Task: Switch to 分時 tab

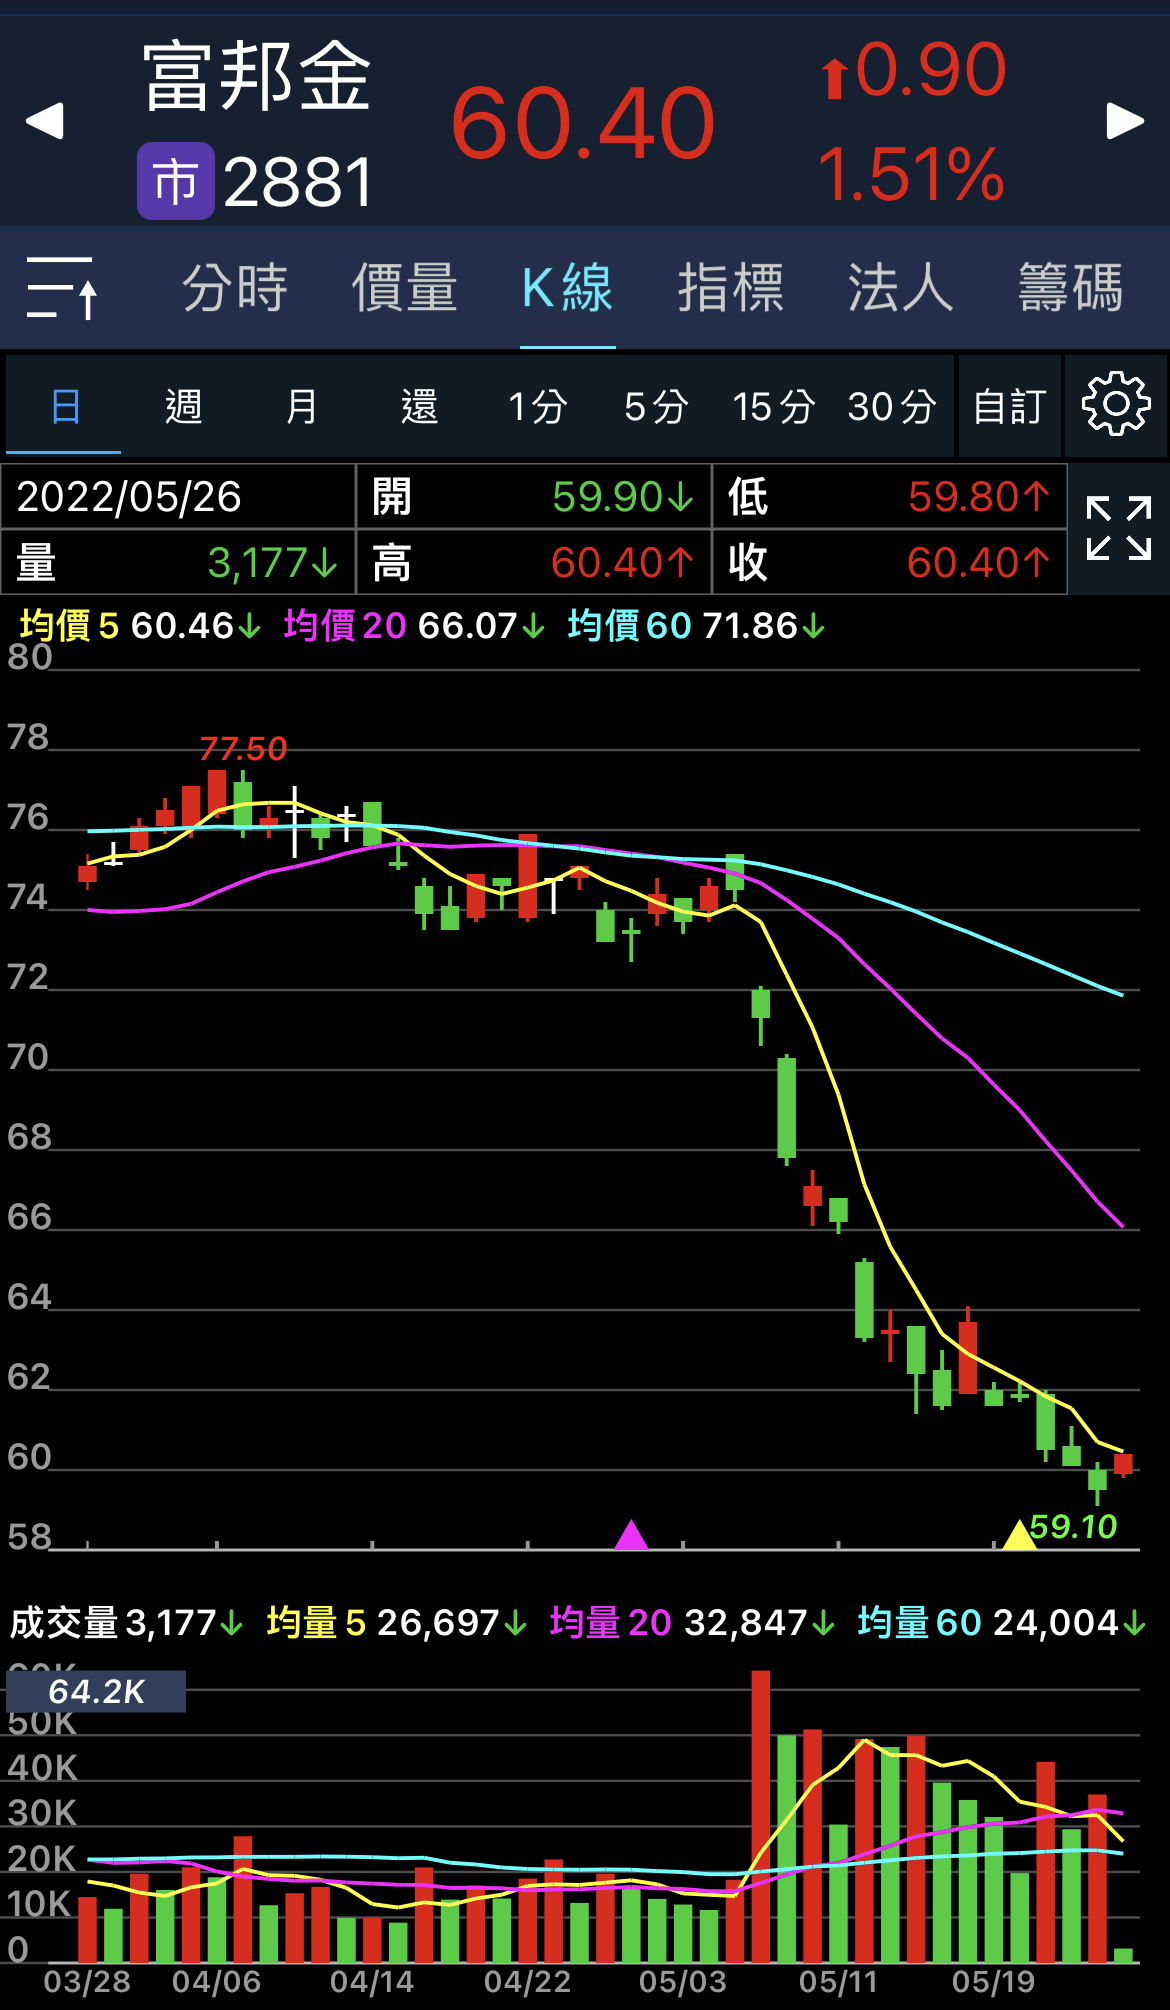Action: (x=235, y=288)
